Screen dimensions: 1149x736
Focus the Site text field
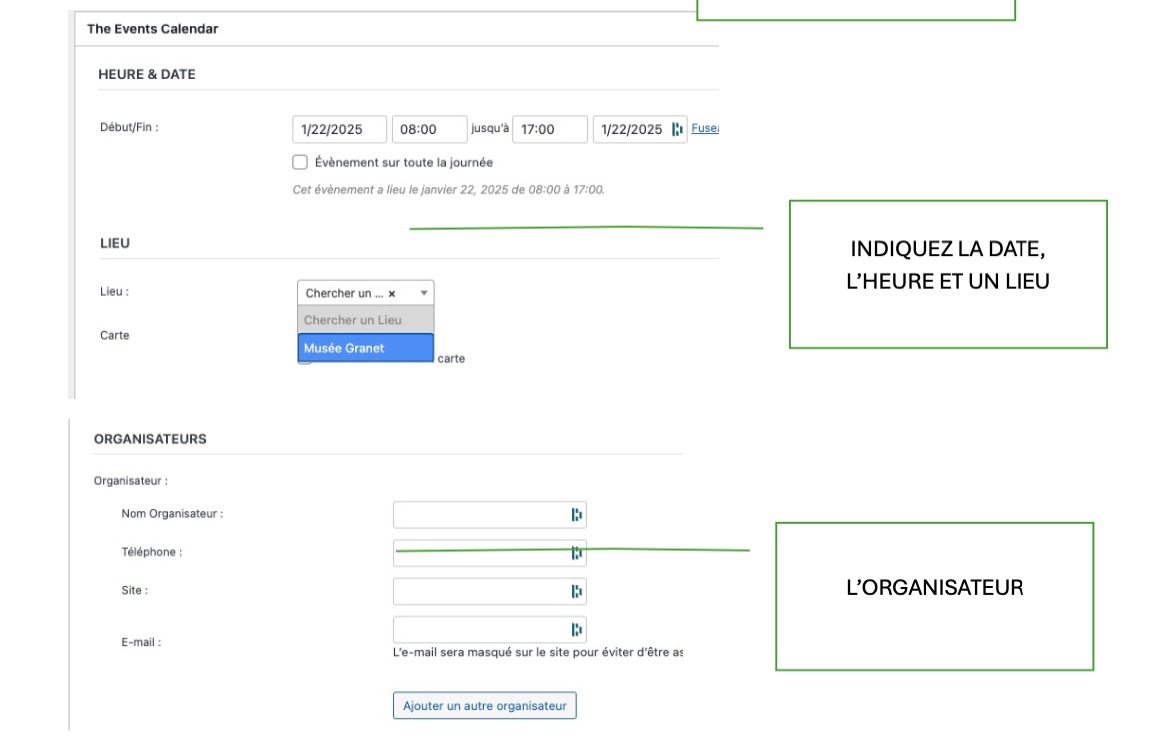pos(480,591)
